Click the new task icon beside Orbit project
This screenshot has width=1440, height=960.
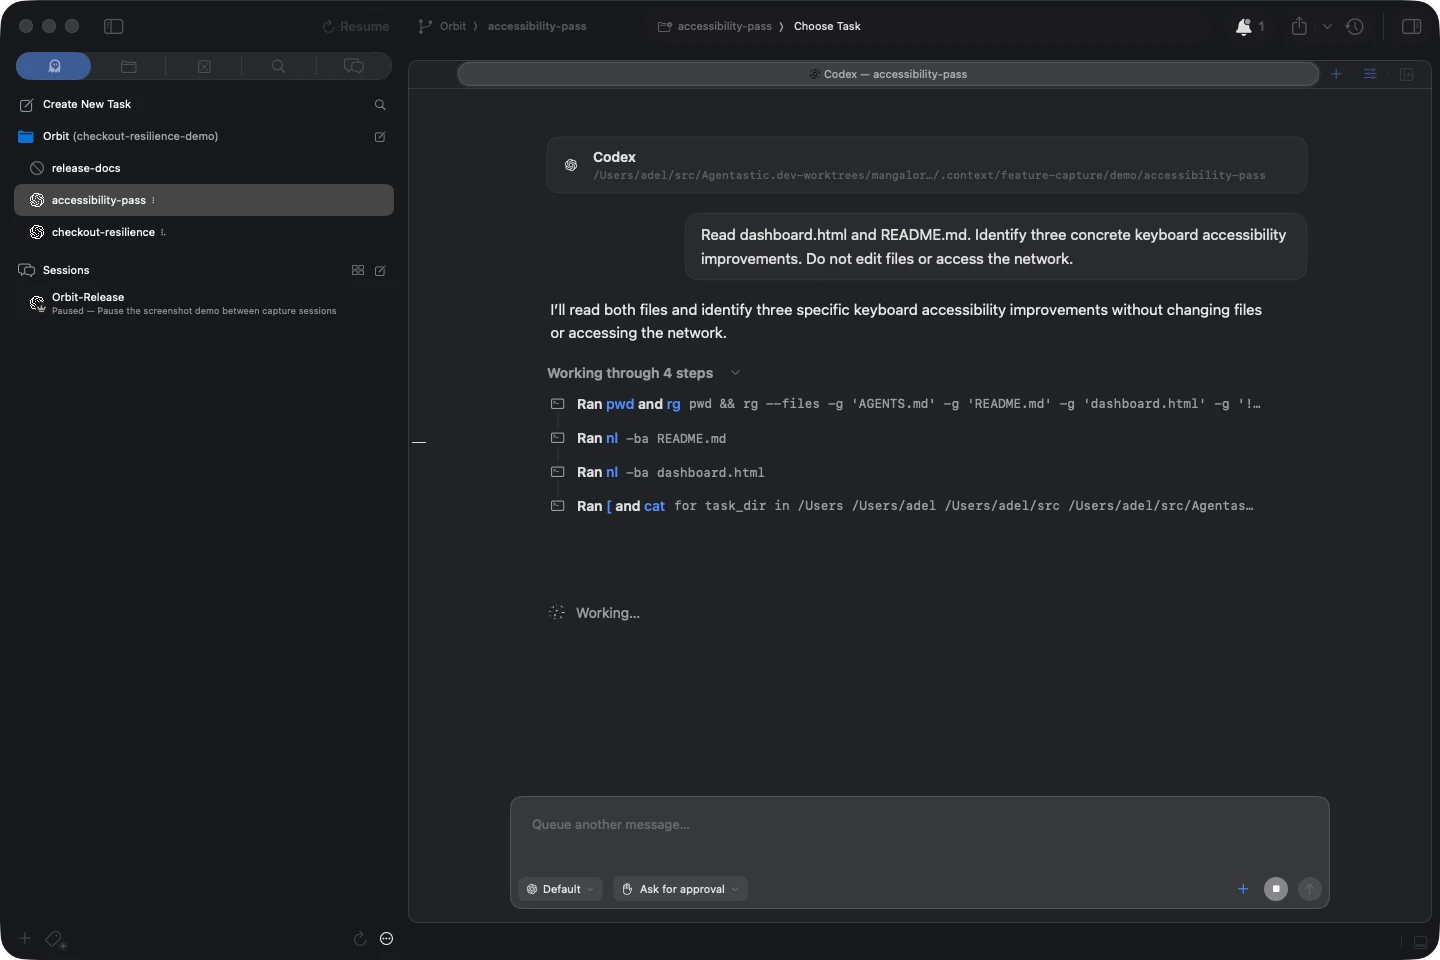coord(380,137)
